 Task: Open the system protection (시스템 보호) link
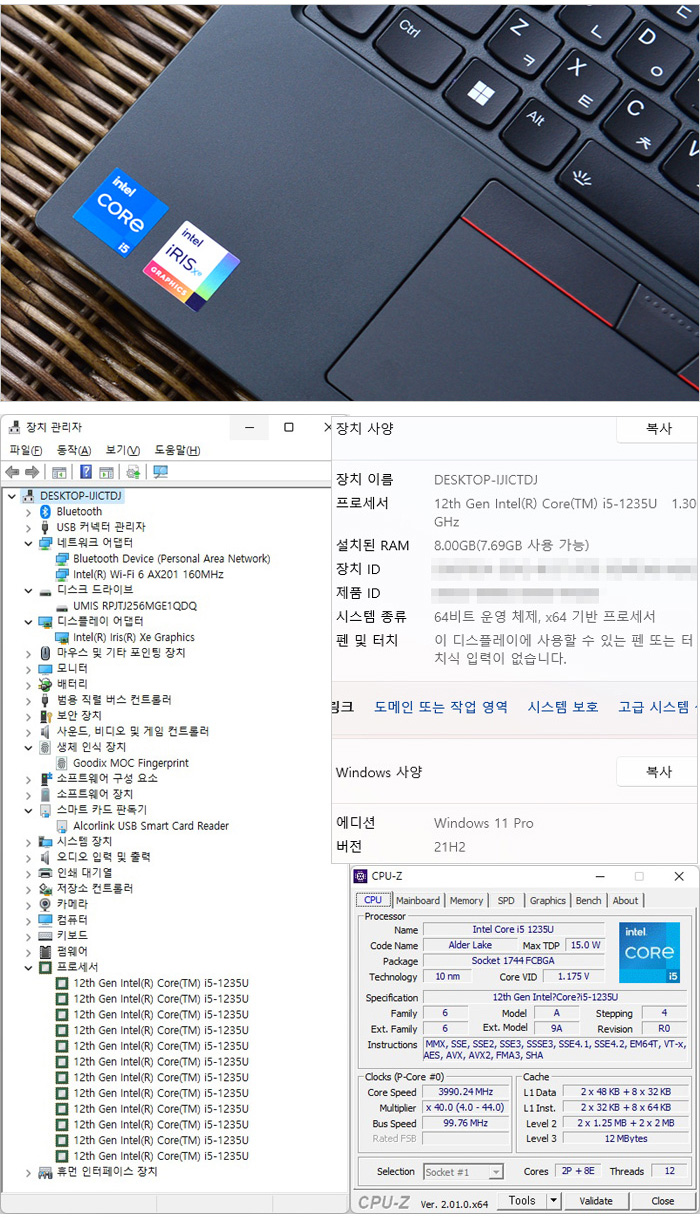(563, 707)
